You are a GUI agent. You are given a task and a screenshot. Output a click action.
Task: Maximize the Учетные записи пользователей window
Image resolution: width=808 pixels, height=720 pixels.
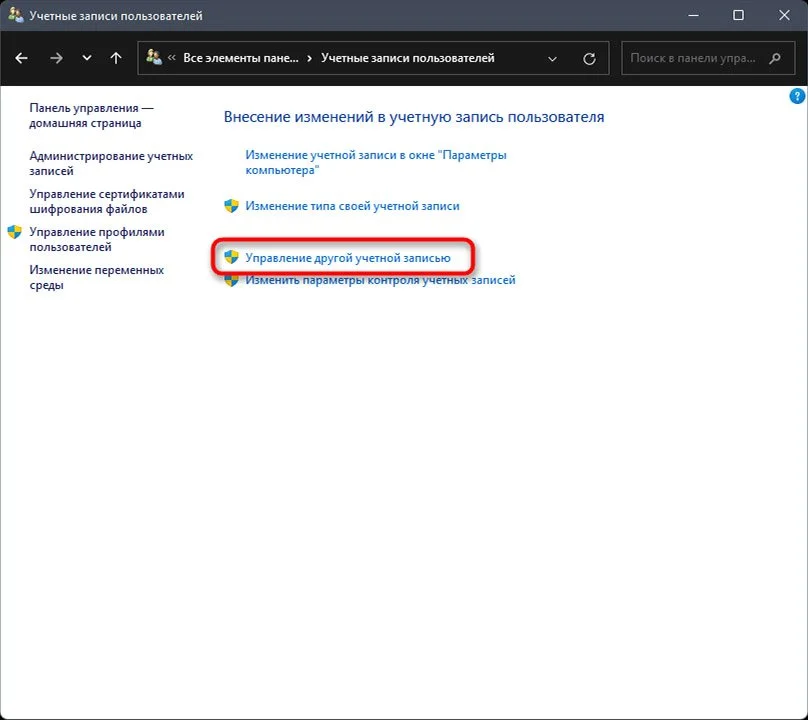(738, 15)
